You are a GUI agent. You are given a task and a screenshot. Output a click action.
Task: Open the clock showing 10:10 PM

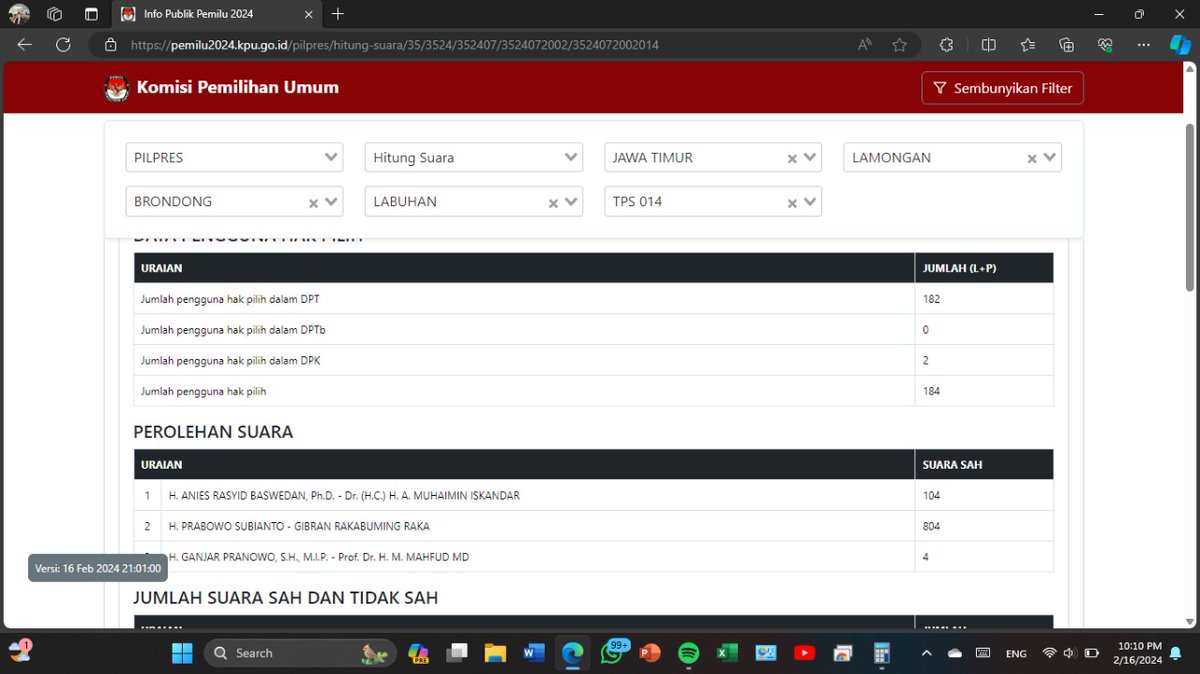(1140, 653)
